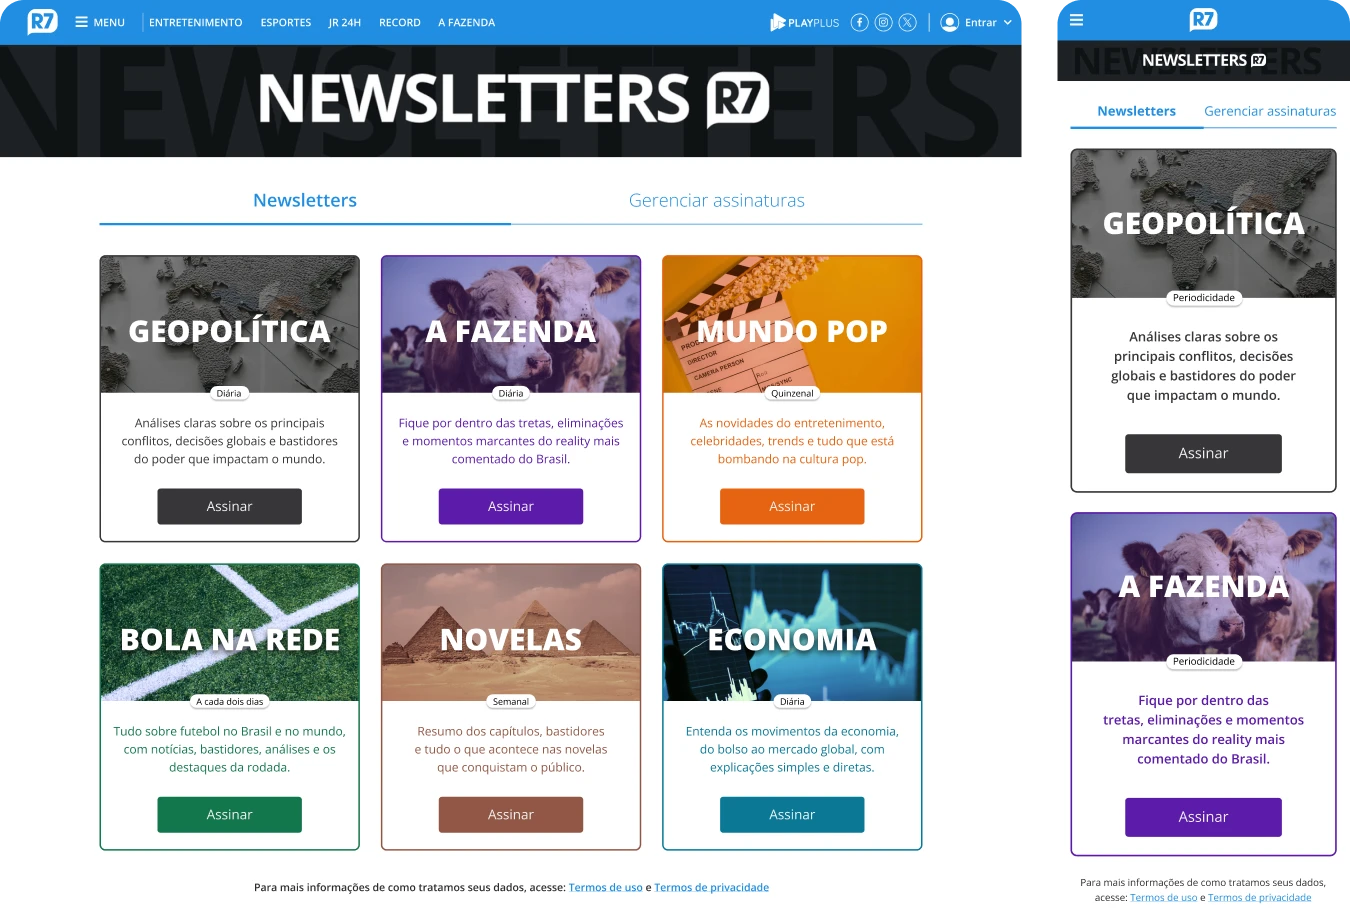Click the R7 logo in mobile header
The height and width of the screenshot is (924, 1350).
click(x=1203, y=19)
